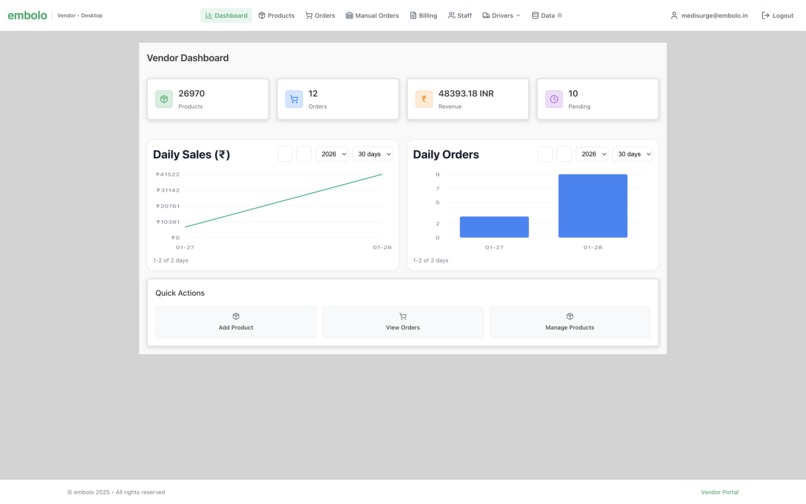Click the ₹41522 axis label
Viewport: 806px width, 504px height.
click(168, 174)
